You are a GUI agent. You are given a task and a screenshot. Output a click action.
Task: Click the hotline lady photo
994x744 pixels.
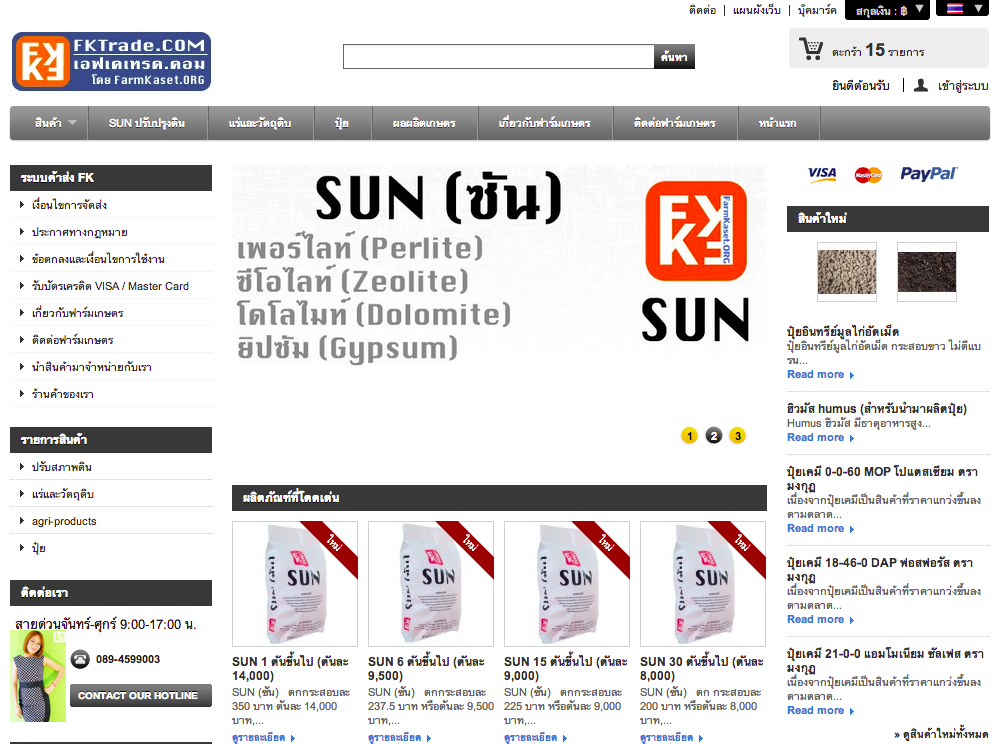tap(38, 676)
